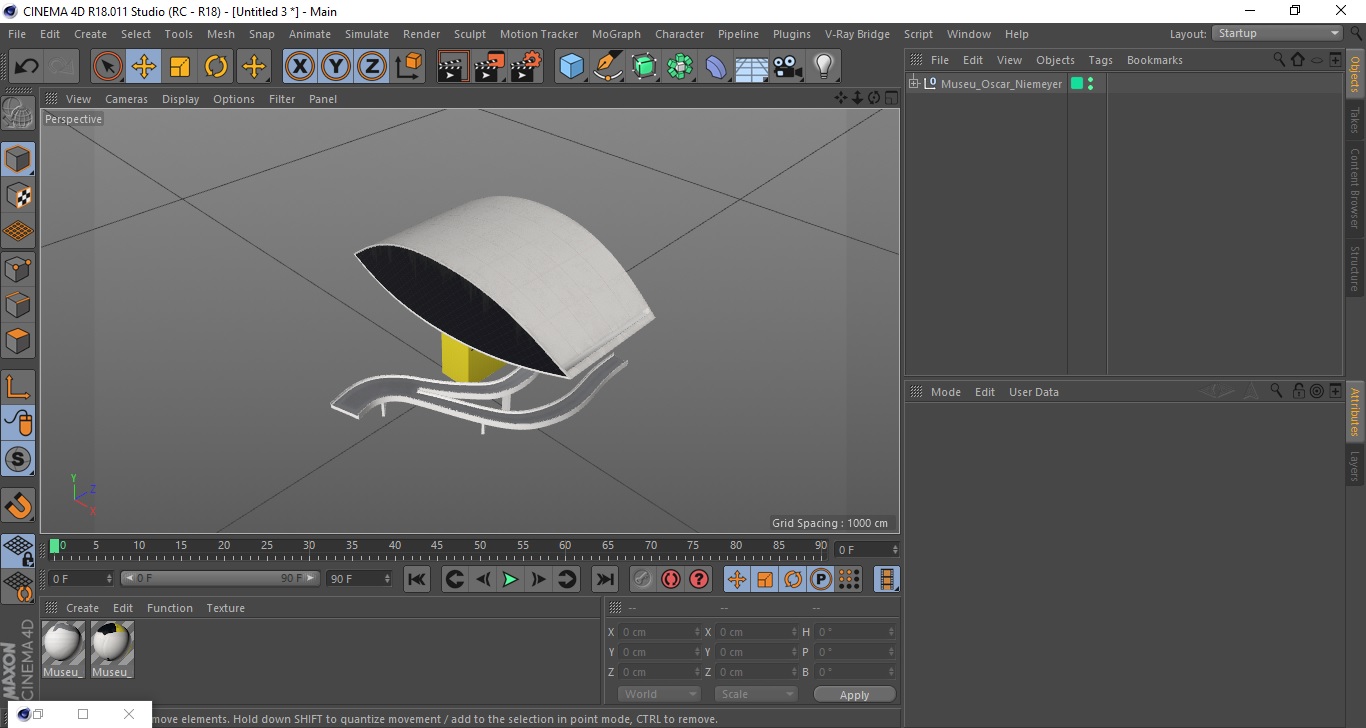Toggle coordinate system icon
The height and width of the screenshot is (728, 1366).
(409, 67)
